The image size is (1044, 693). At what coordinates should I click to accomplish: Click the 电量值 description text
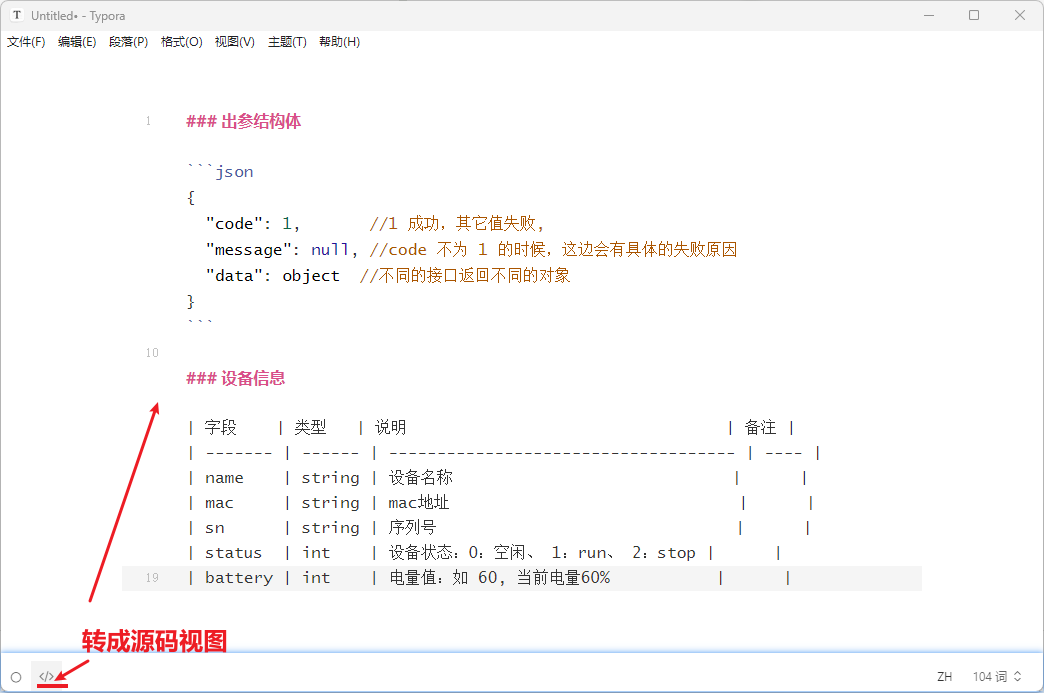pyautogui.click(x=499, y=577)
